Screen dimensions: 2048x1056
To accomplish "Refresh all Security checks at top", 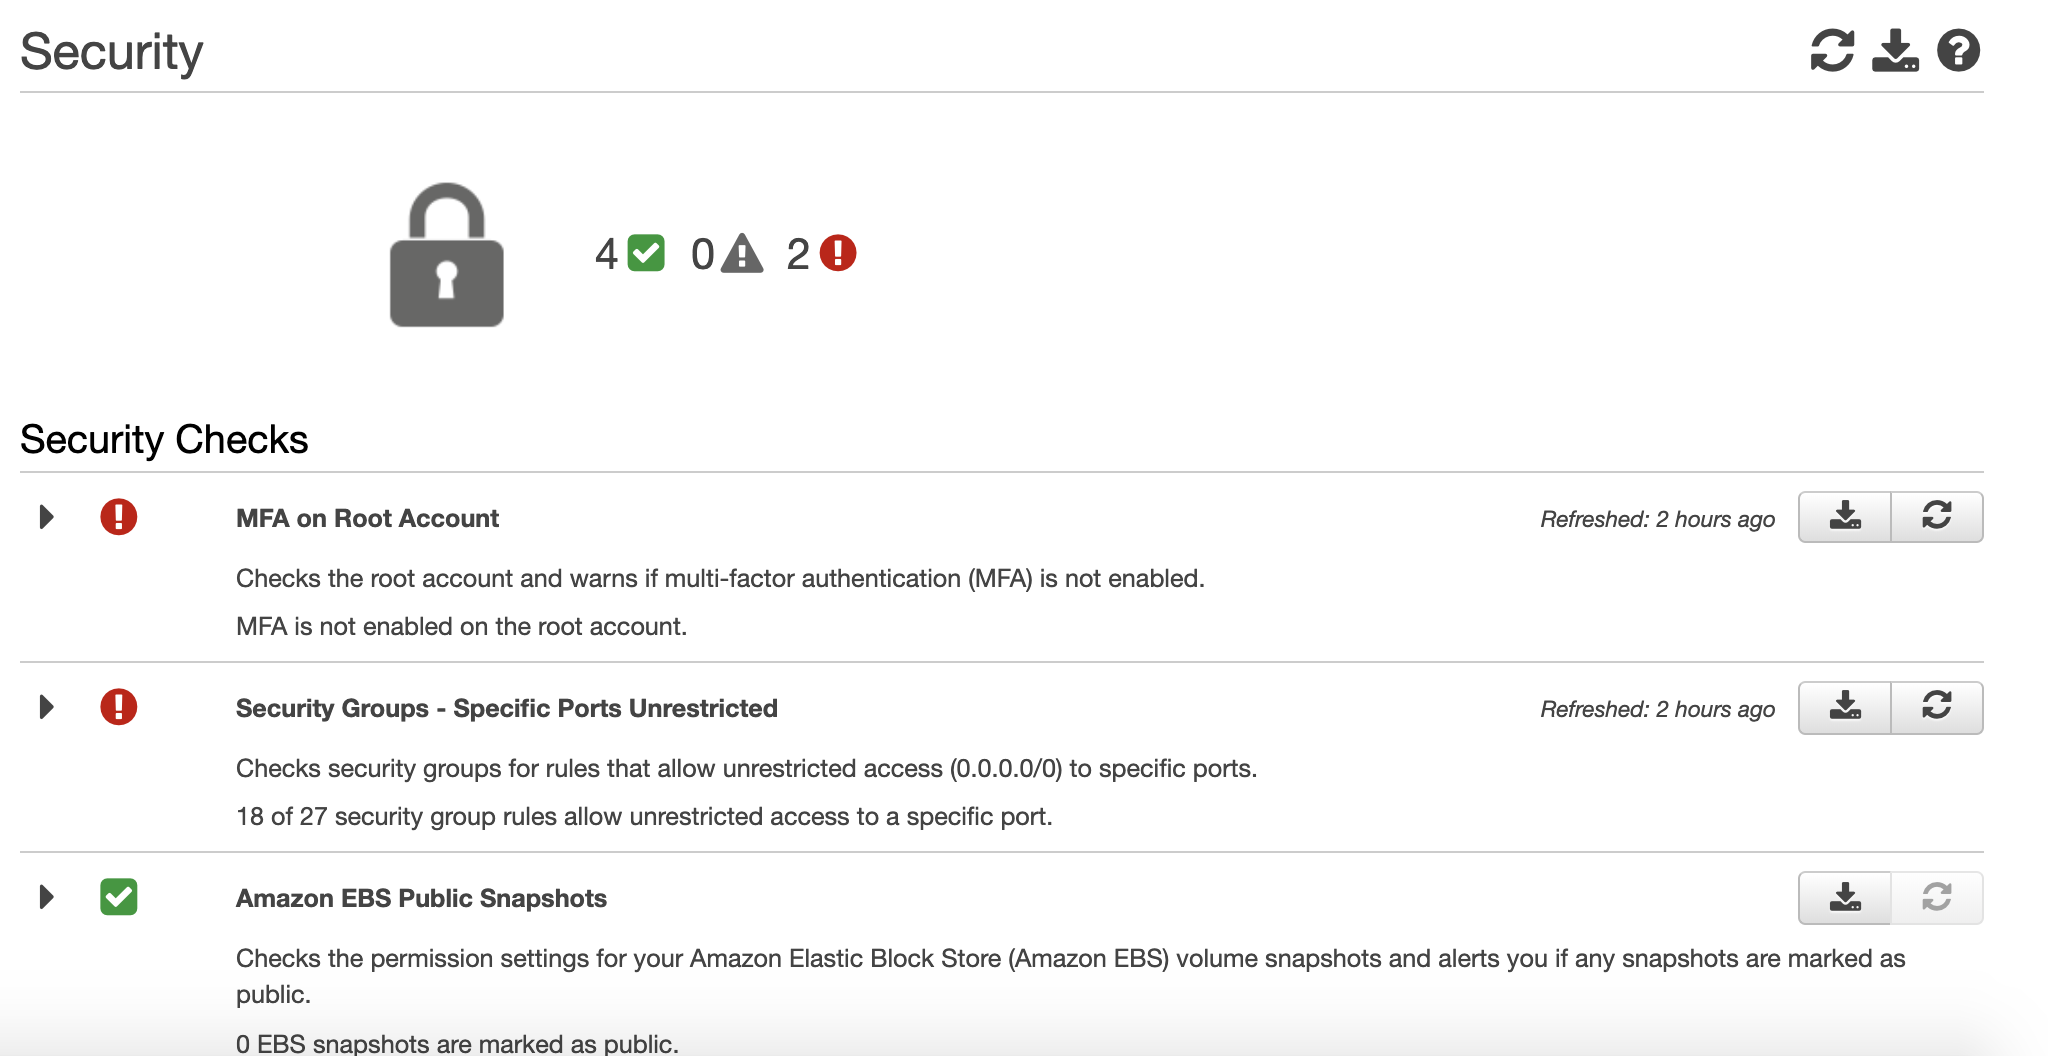I will [1832, 51].
